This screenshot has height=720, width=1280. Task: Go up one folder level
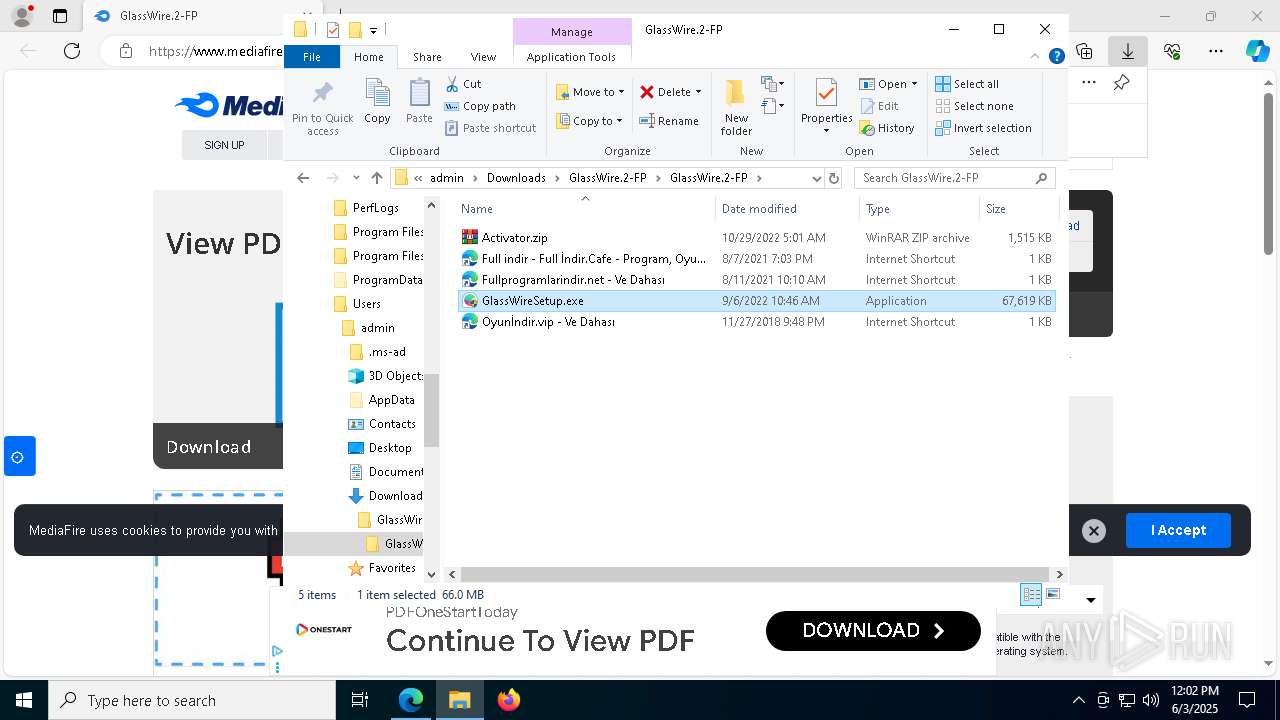tap(376, 178)
